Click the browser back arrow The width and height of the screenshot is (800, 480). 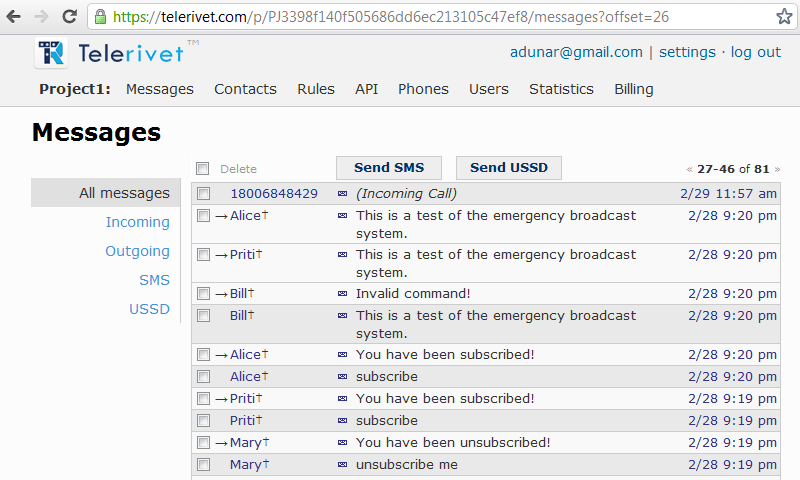(14, 17)
